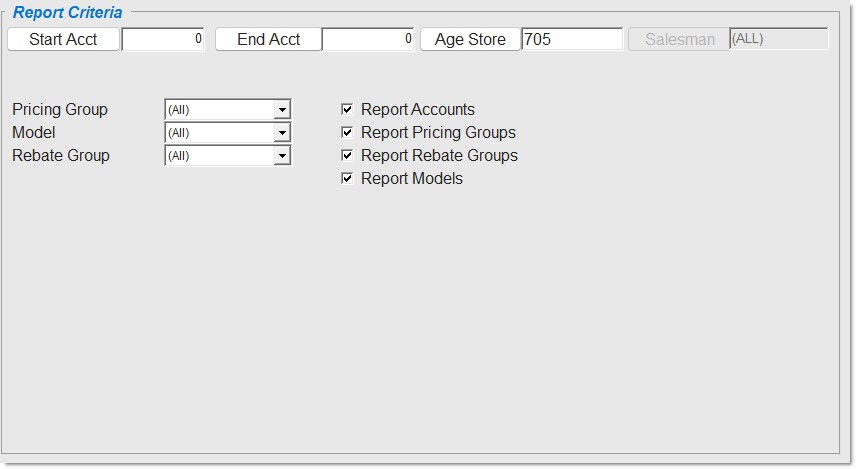Click the Pricing Group label text
The image size is (856, 469).
pyautogui.click(x=60, y=109)
